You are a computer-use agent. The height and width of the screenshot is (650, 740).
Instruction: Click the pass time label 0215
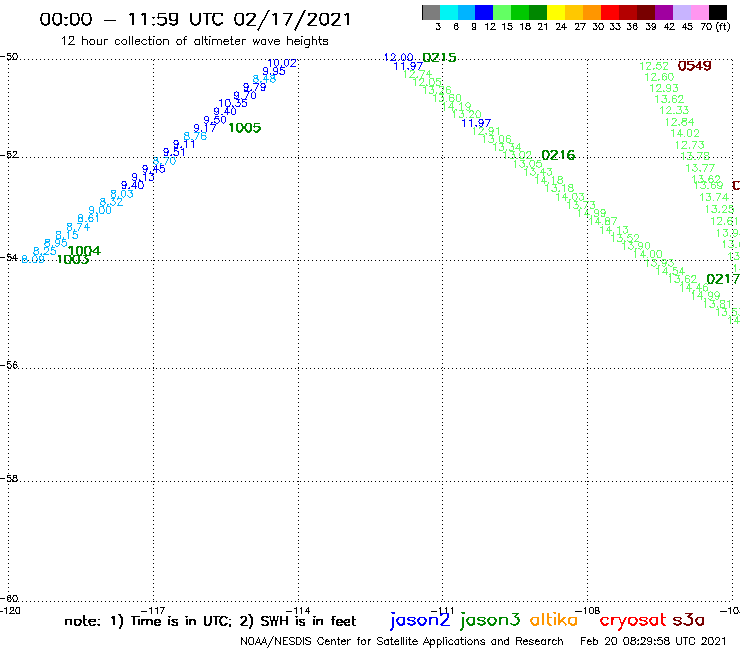click(439, 58)
